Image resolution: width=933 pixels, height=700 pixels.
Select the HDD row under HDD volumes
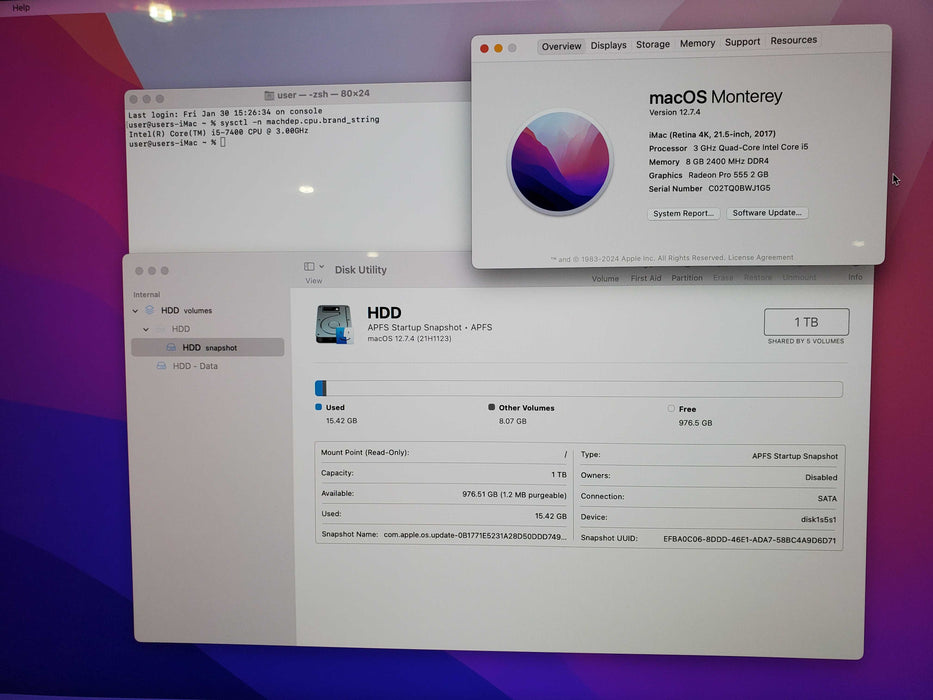(208, 329)
